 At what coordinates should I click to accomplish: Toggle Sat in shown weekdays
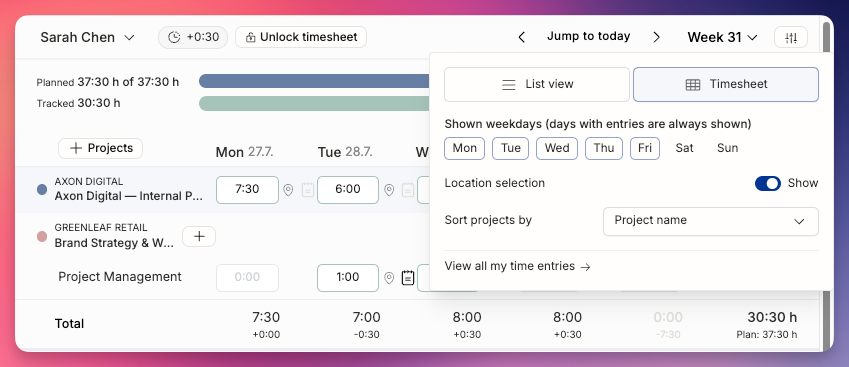(x=684, y=148)
